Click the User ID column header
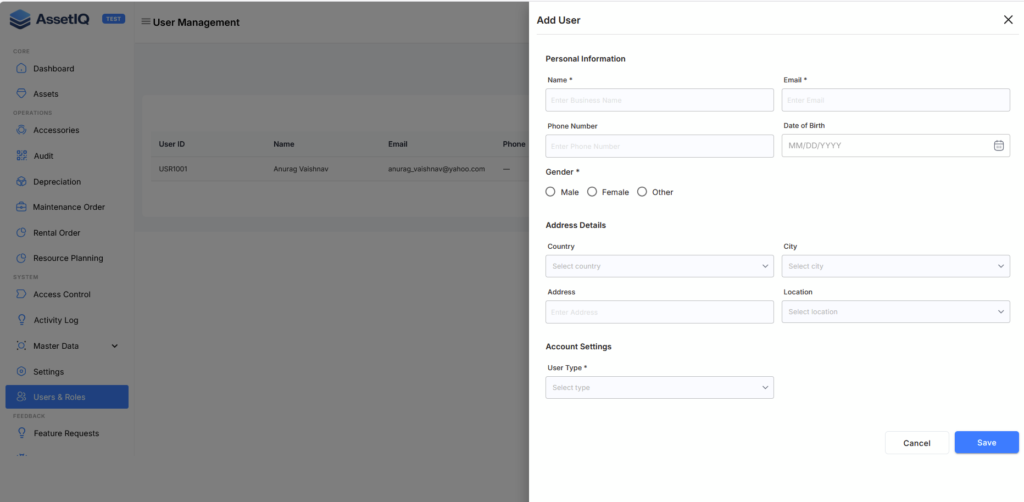 click(x=172, y=144)
